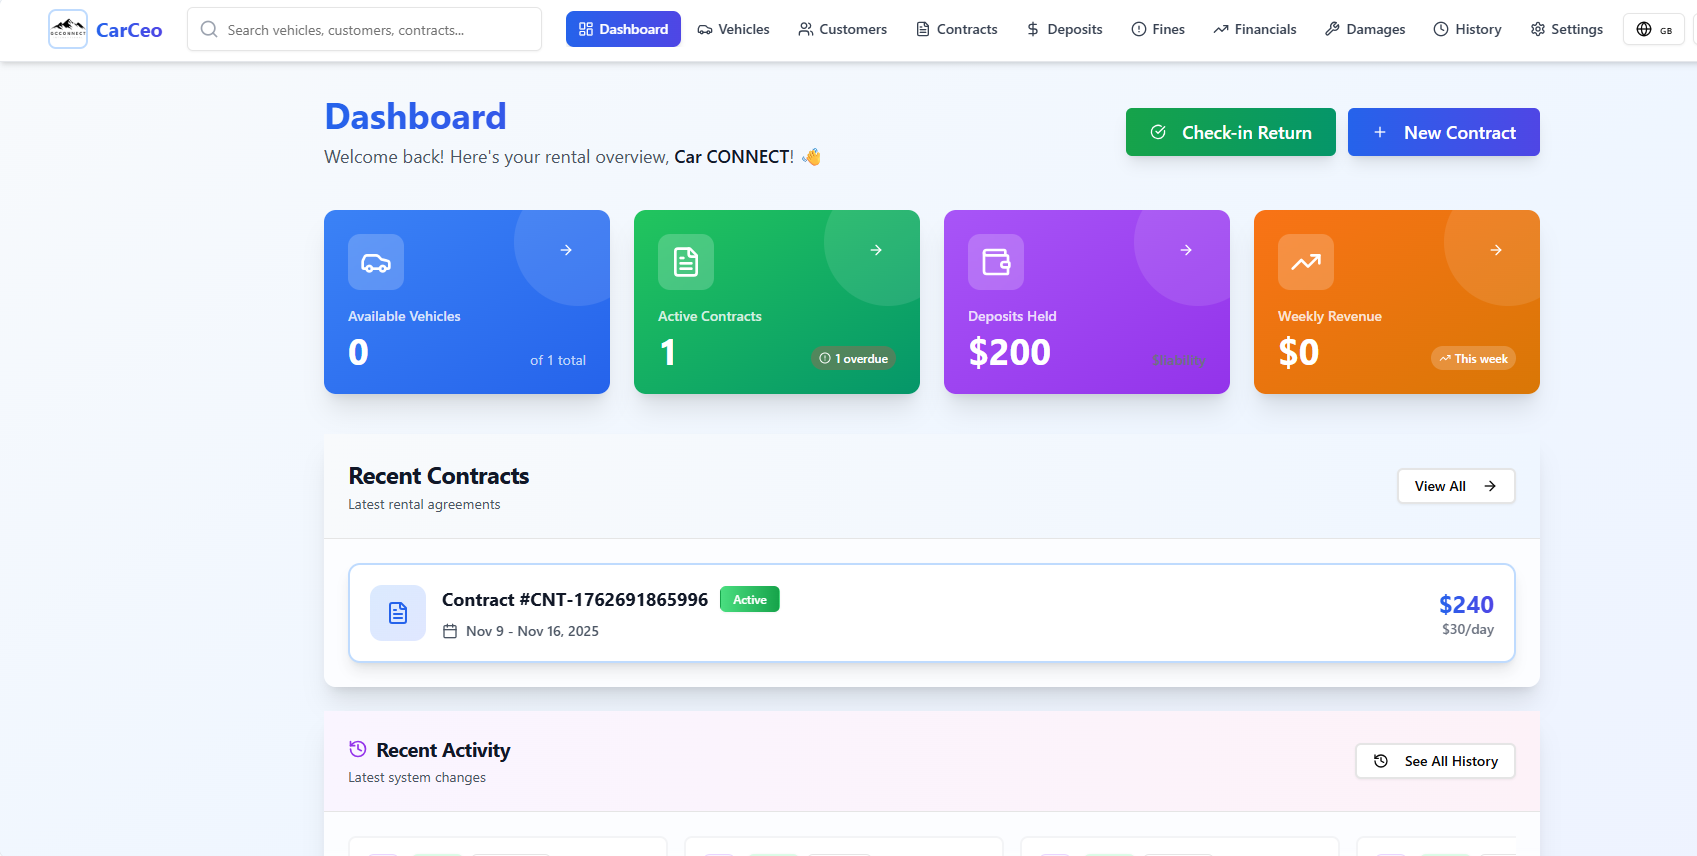Click the '1 overdue' badge
The width and height of the screenshot is (1697, 856).
coord(853,358)
